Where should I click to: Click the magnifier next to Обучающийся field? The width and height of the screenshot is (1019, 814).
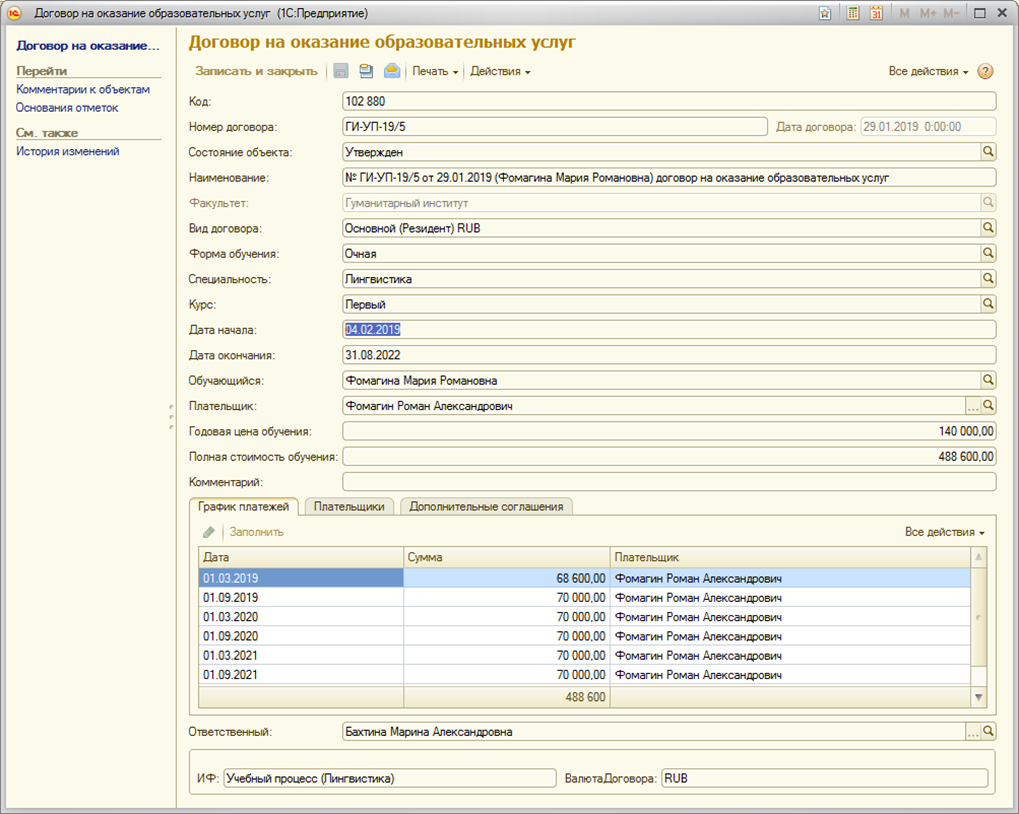(x=988, y=380)
